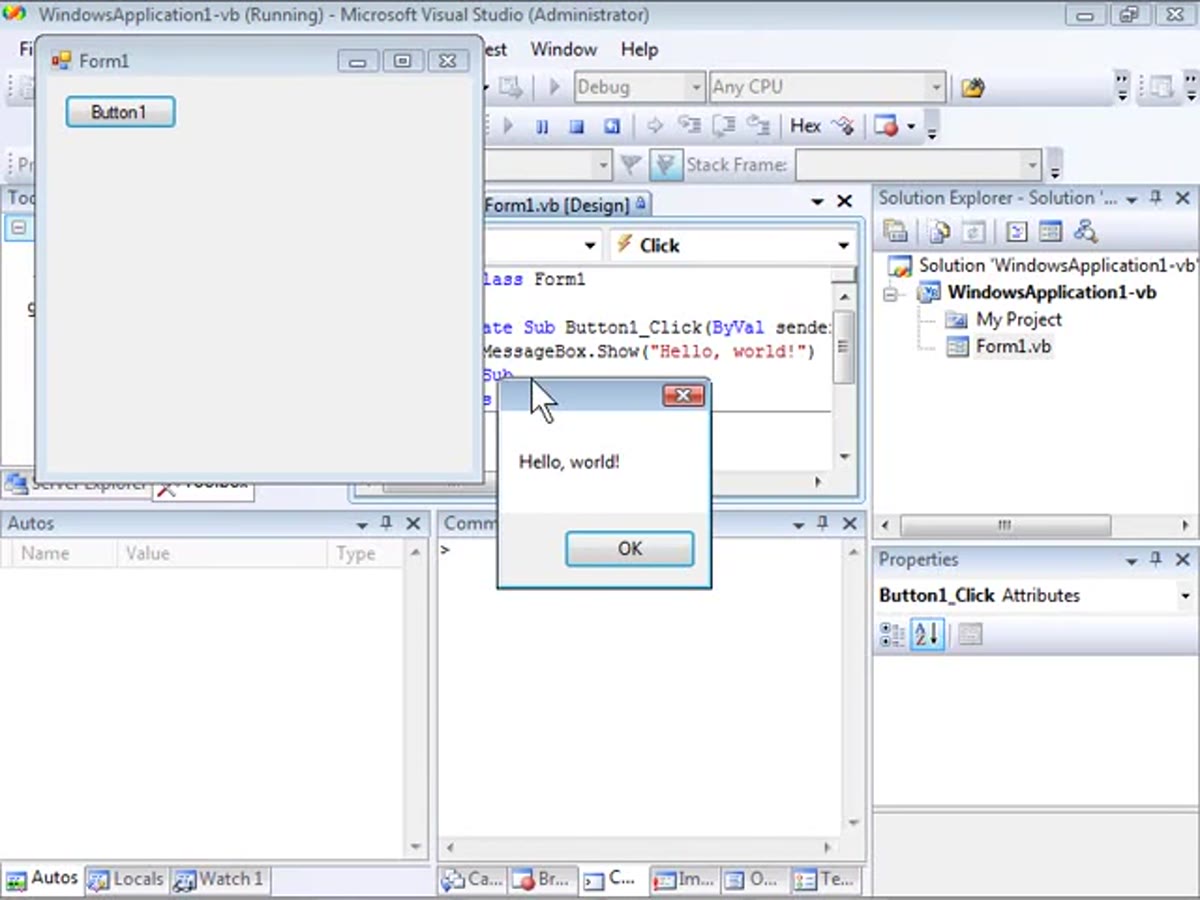Screen dimensions: 1200x900
Task: Click the Continue debugging play icon
Action: pyautogui.click(x=508, y=126)
